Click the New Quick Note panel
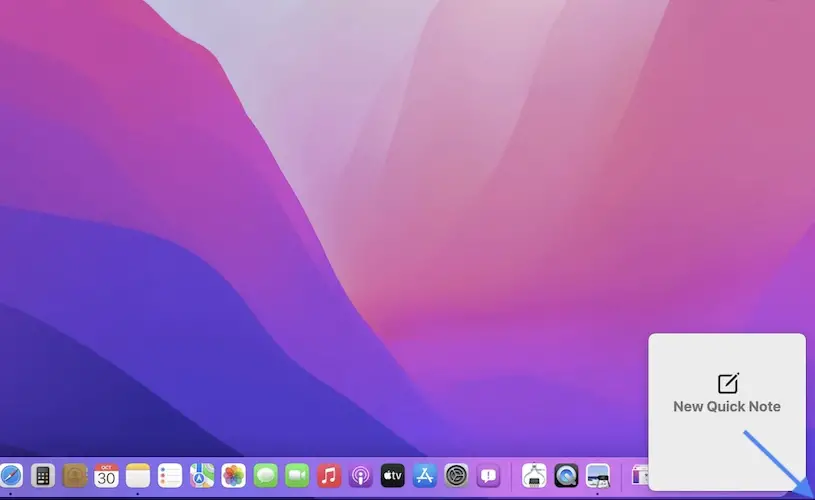 tap(727, 412)
